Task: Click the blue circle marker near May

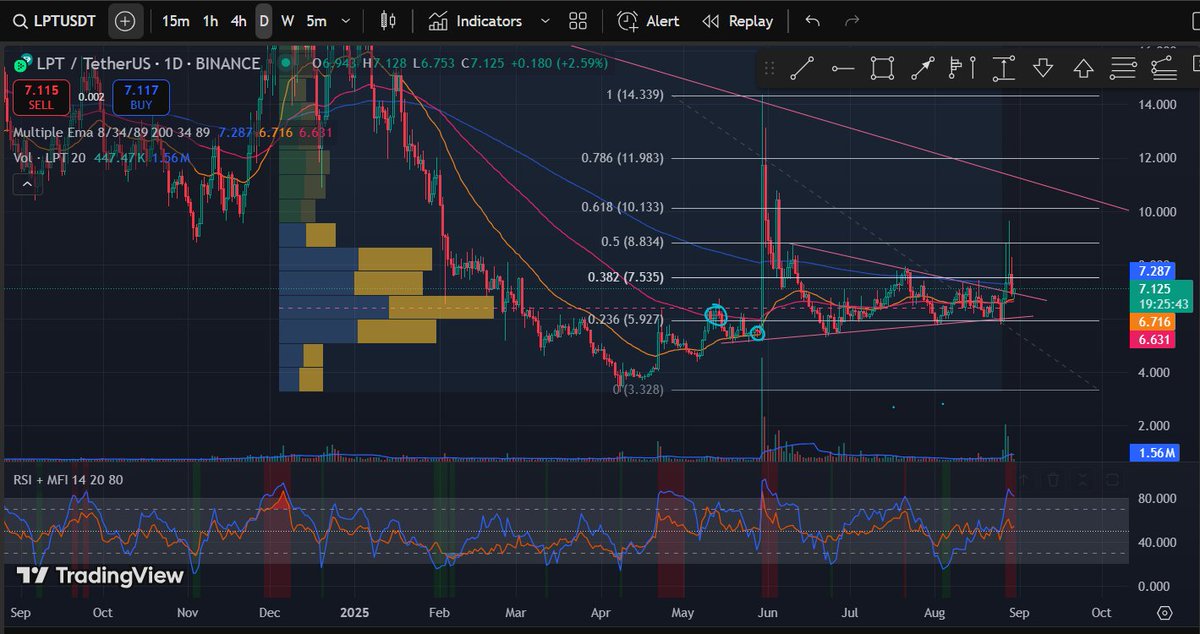Action: click(x=716, y=315)
